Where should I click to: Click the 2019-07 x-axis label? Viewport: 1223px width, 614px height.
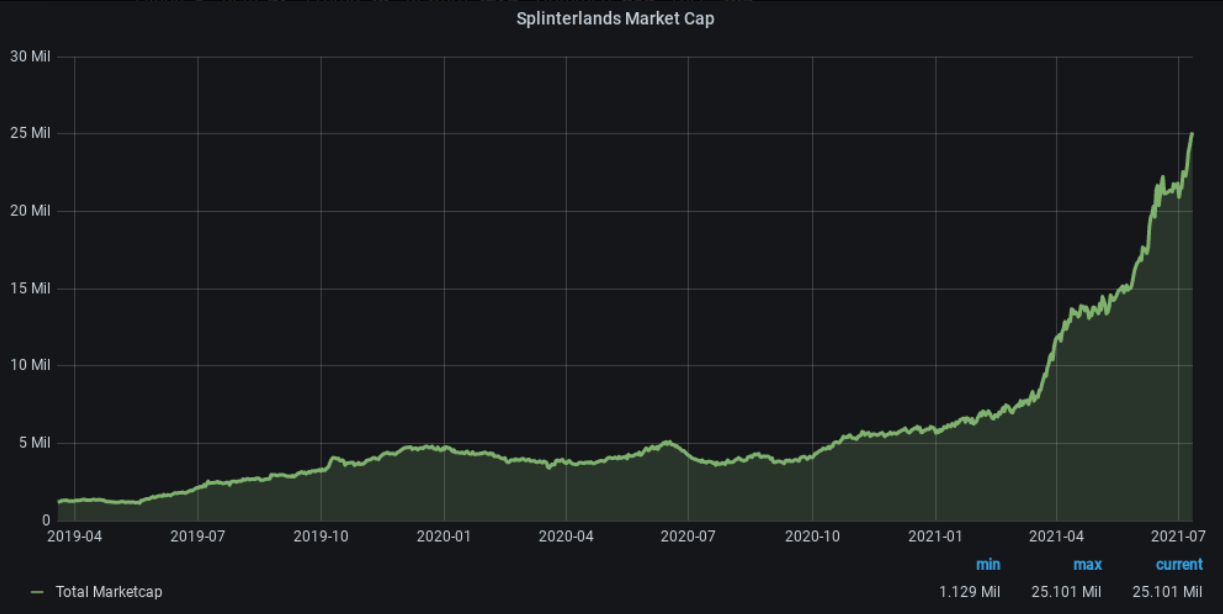click(x=198, y=536)
